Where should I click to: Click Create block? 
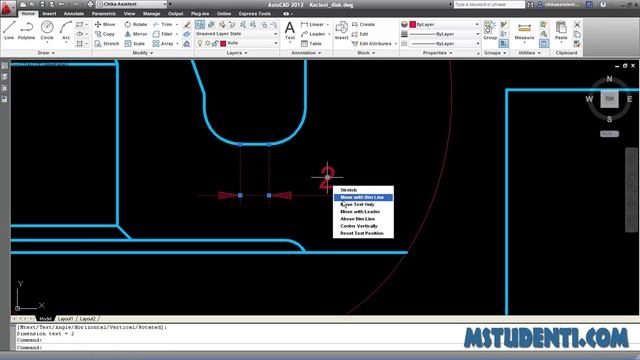coord(363,24)
